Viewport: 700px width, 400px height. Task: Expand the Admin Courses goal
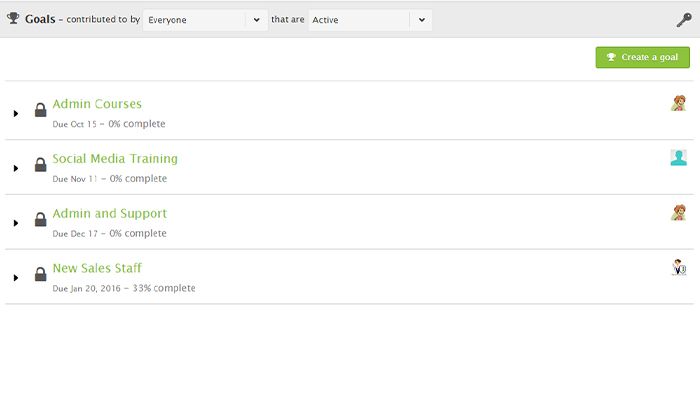tap(16, 113)
